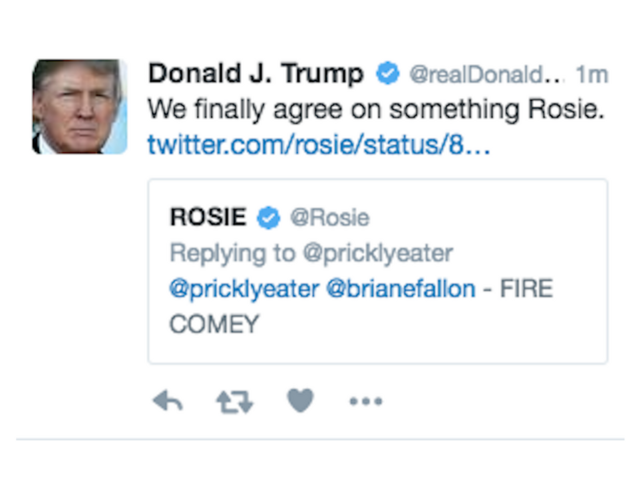Viewport: 640px width, 480px height.
Task: Click the verified badge beside the main author name
Action: tap(387, 74)
